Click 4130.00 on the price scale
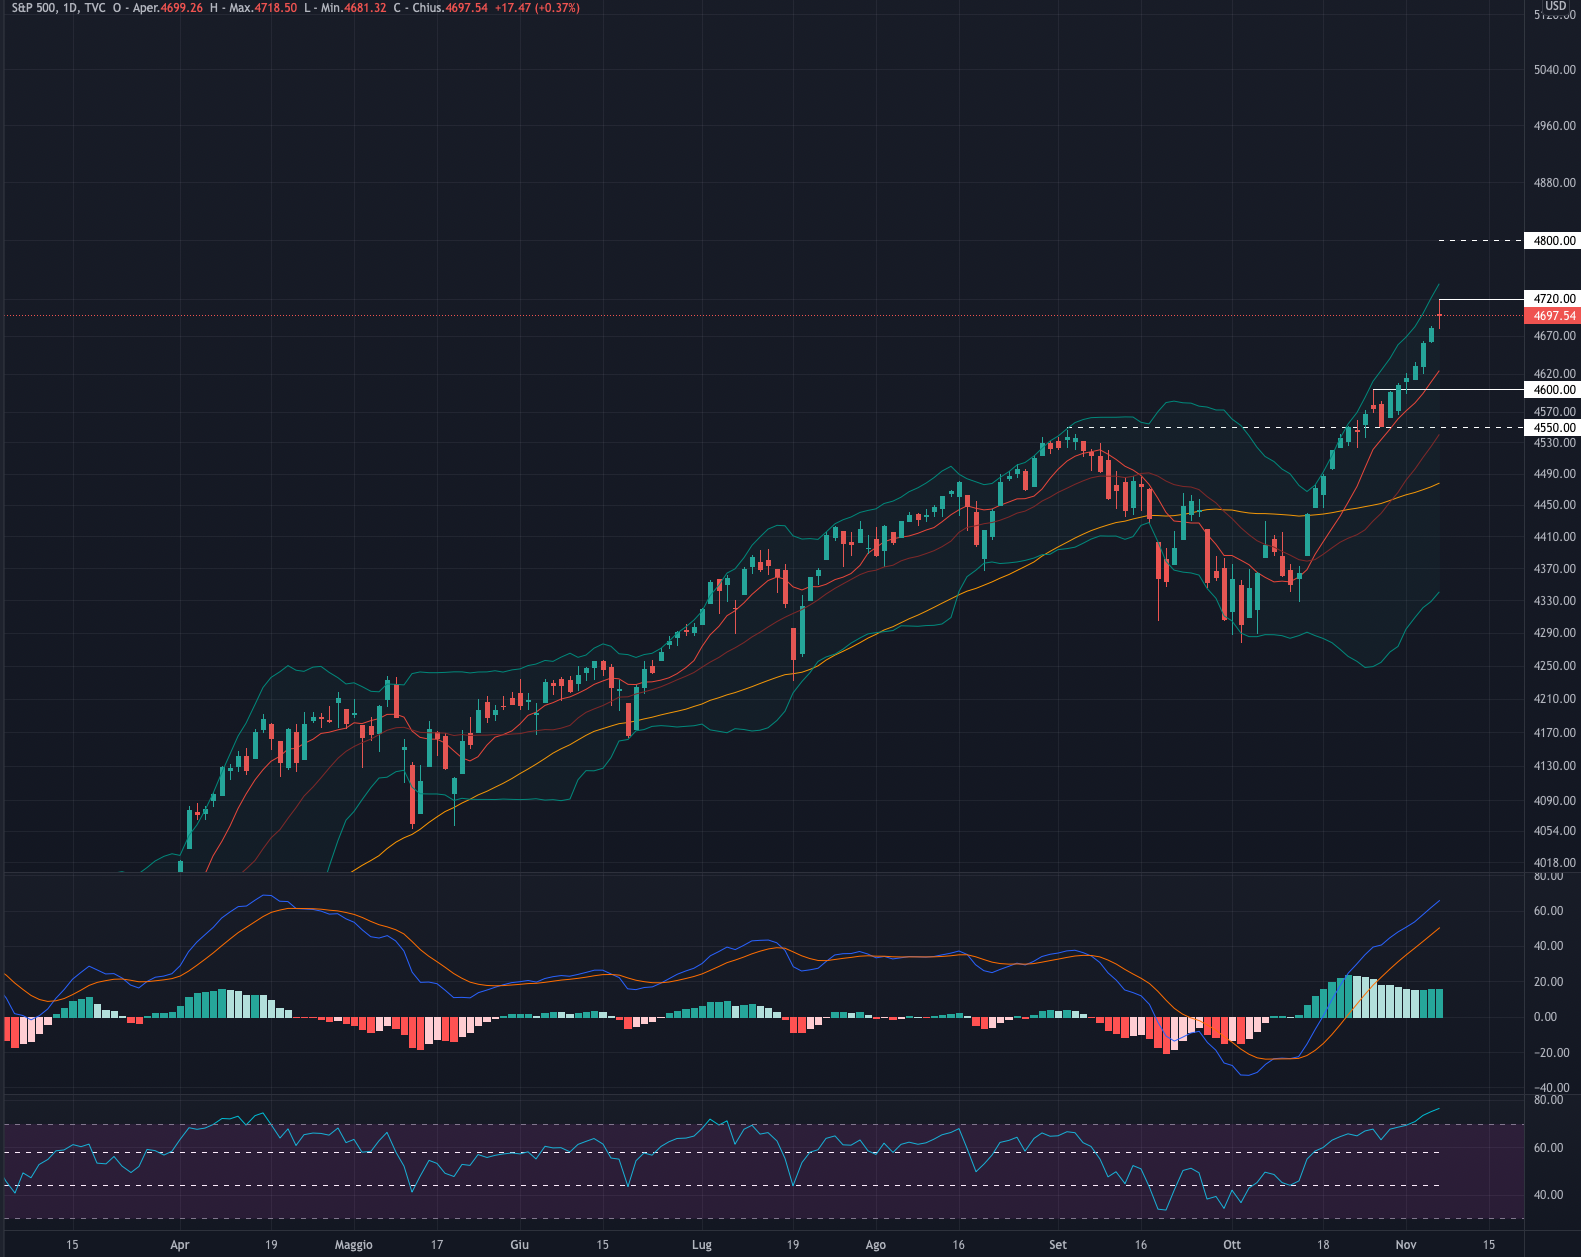Viewport: 1581px width, 1257px height. [1555, 766]
